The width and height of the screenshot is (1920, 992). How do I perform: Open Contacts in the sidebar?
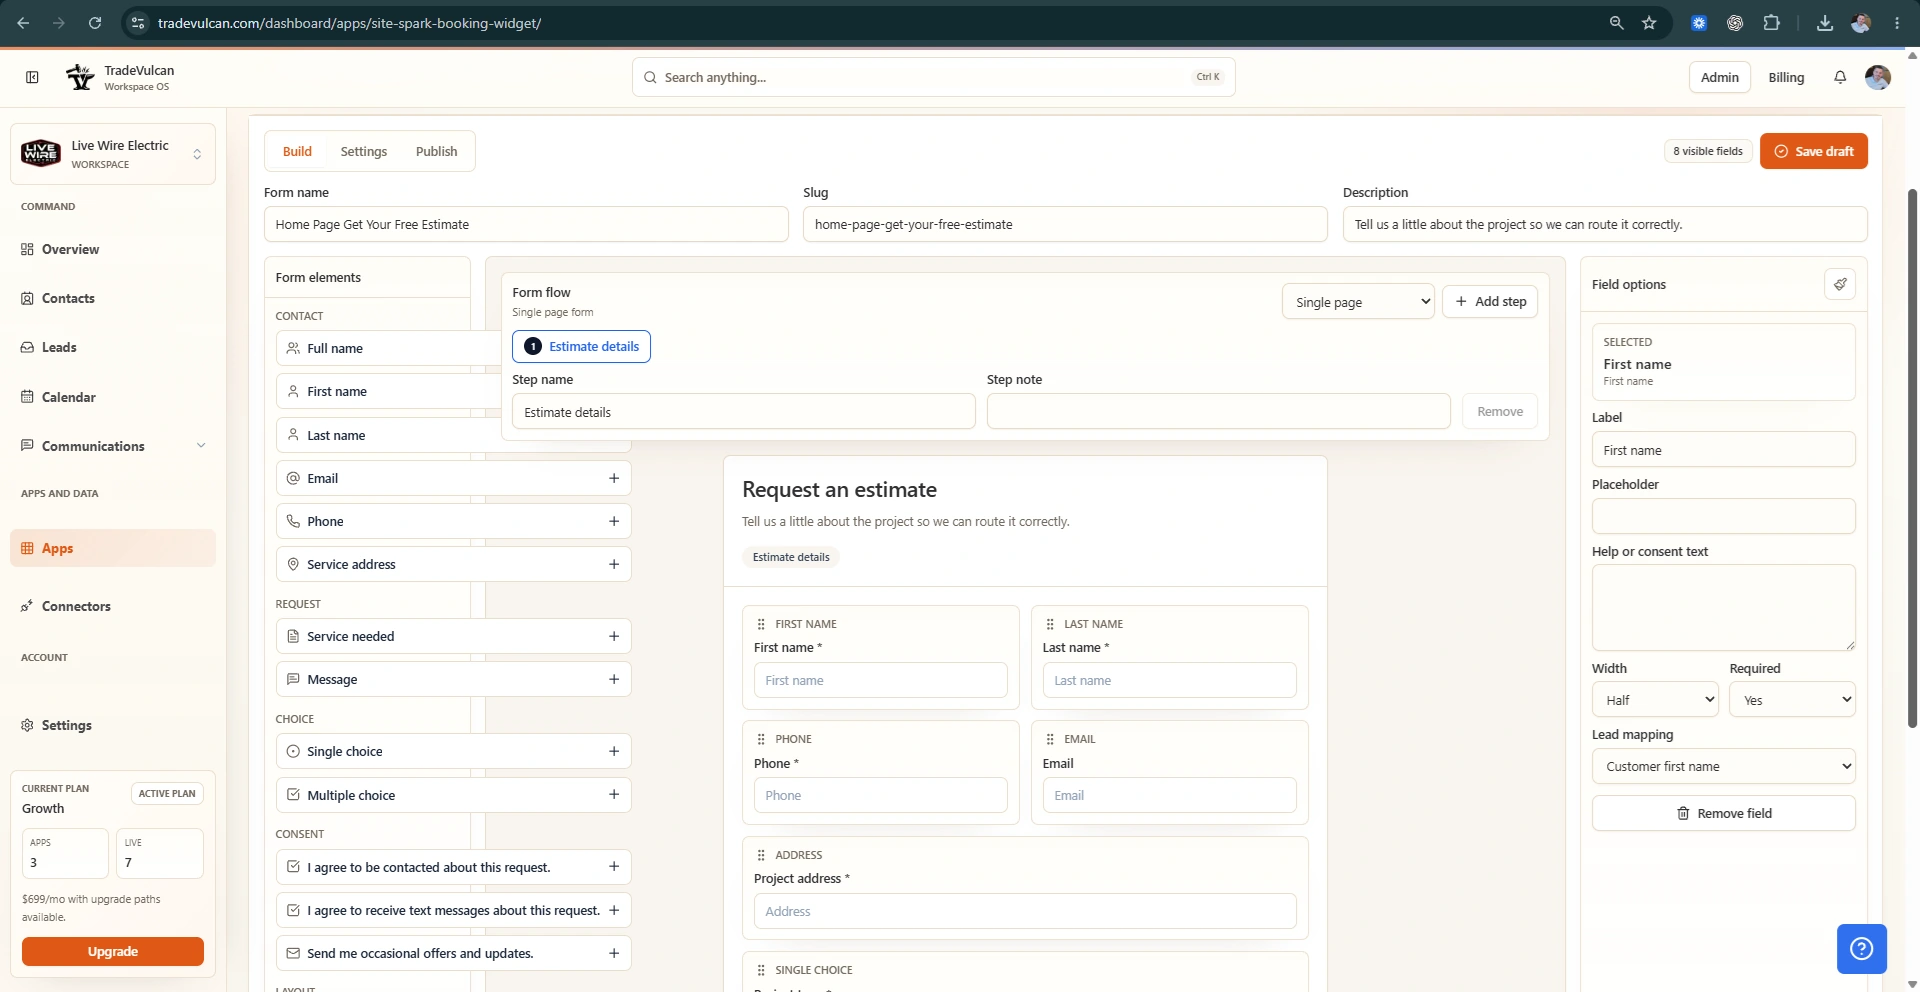pyautogui.click(x=113, y=298)
